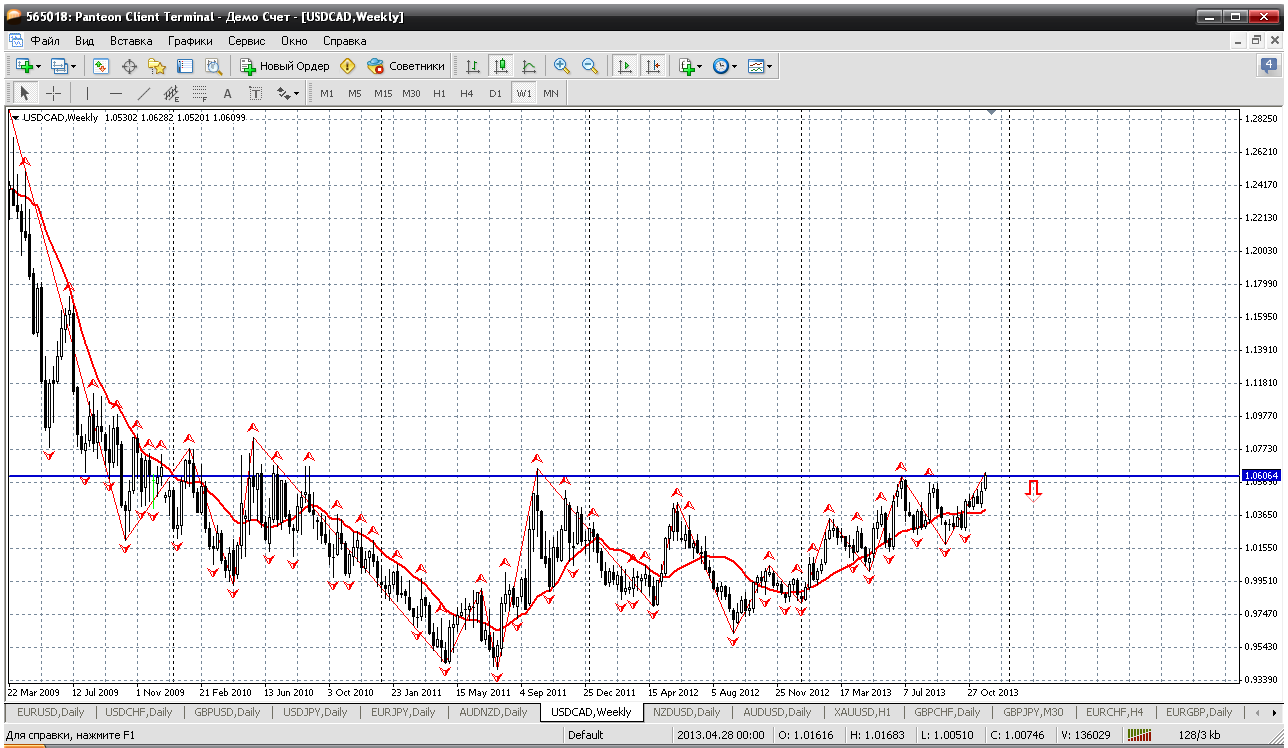1288x748 pixels.
Task: Toggle chart auto scroll
Action: click(625, 66)
